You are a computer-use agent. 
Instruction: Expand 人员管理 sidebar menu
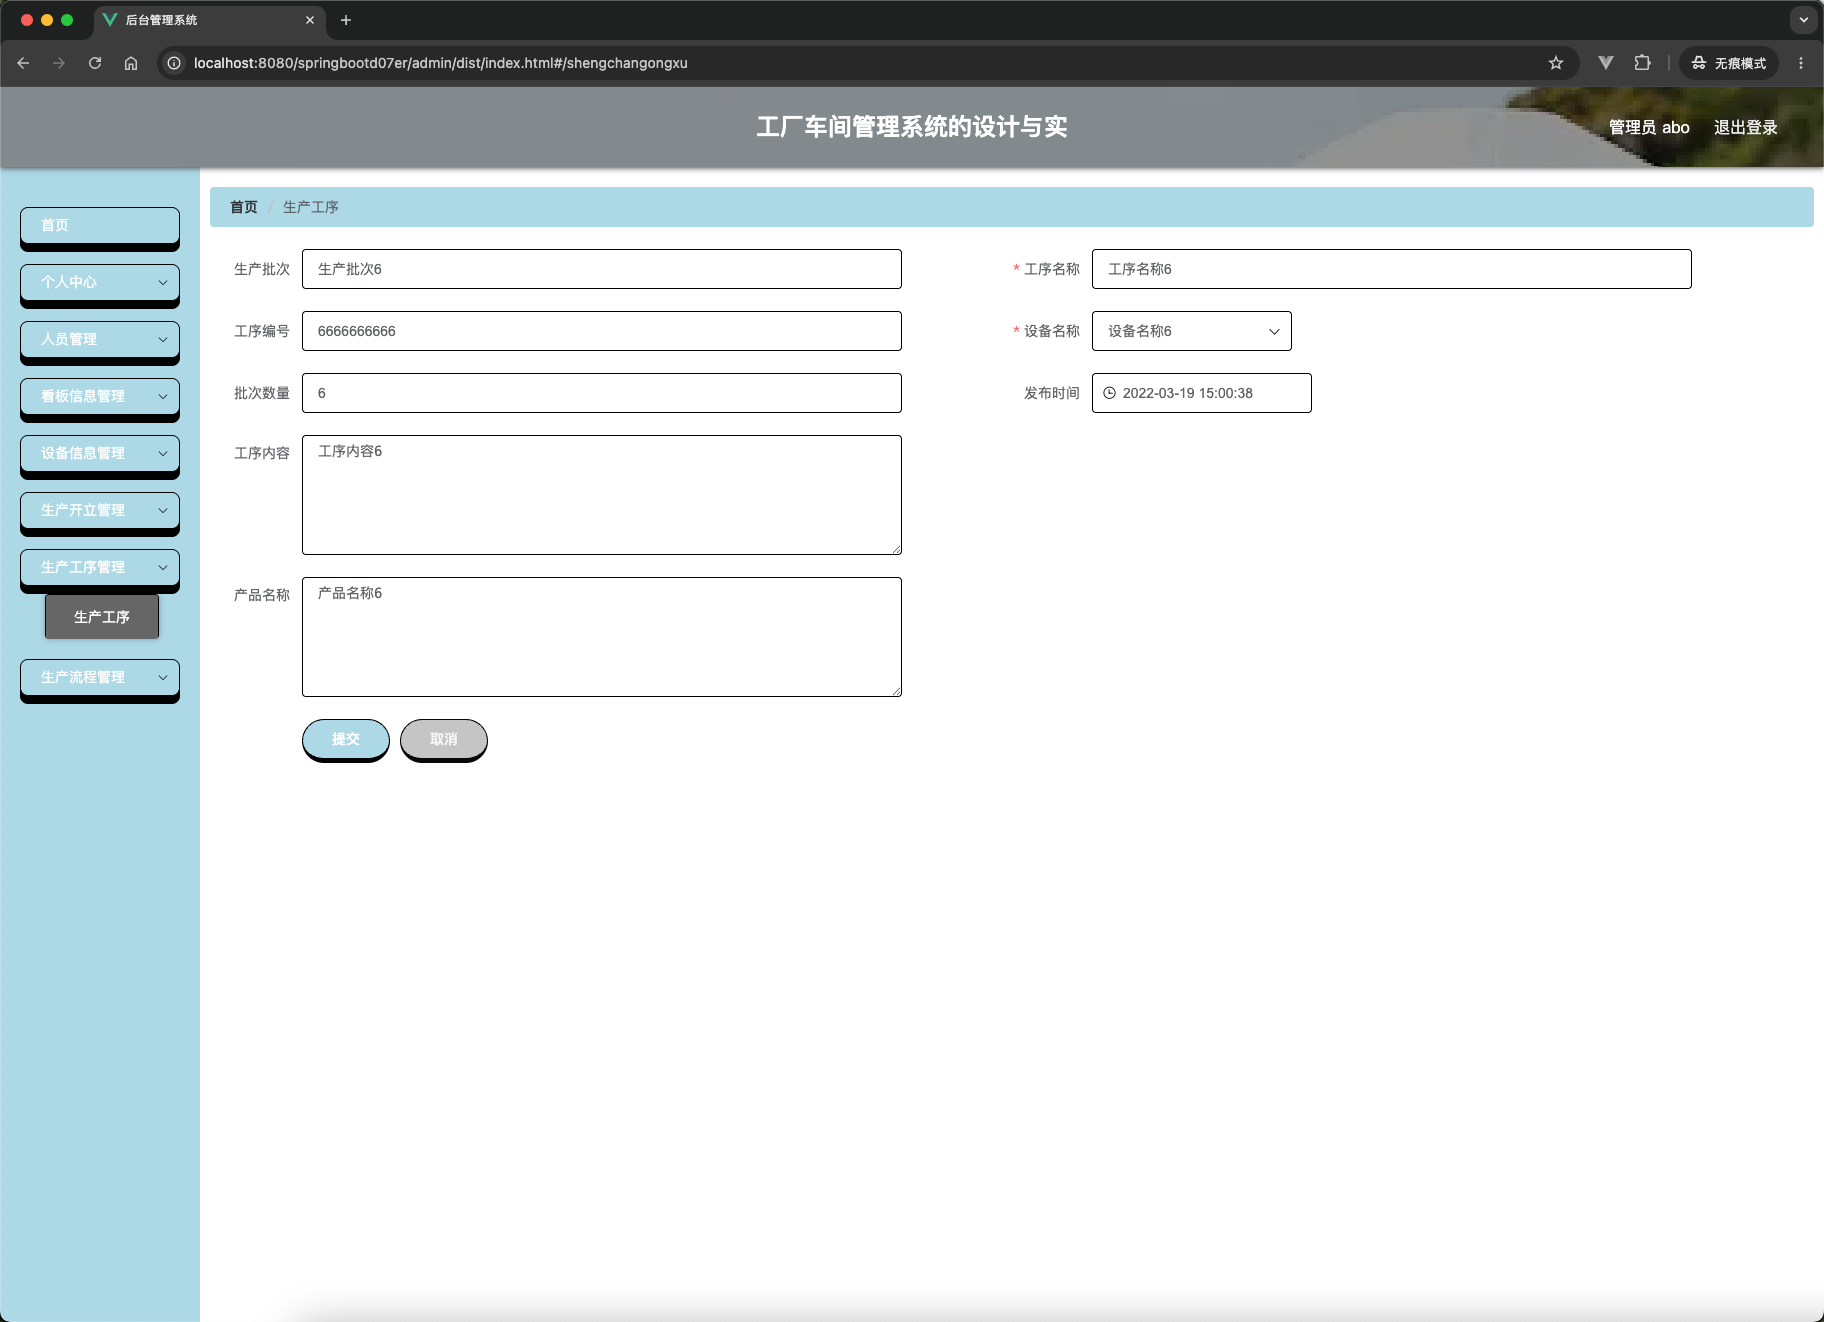click(x=100, y=340)
